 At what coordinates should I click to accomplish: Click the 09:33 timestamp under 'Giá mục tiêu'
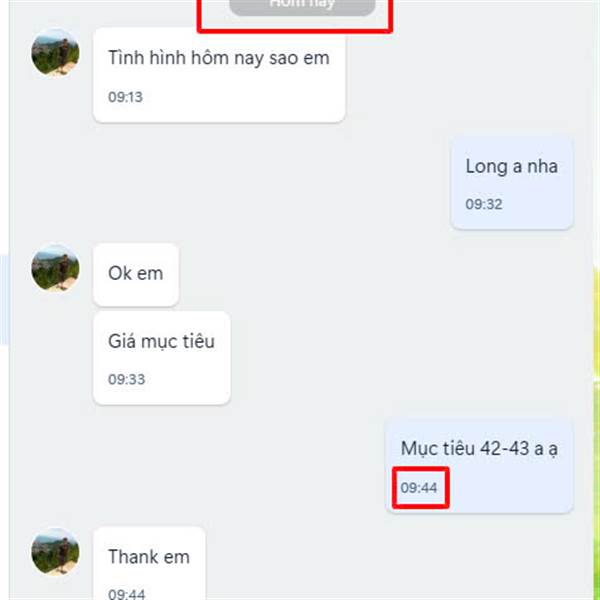click(126, 379)
